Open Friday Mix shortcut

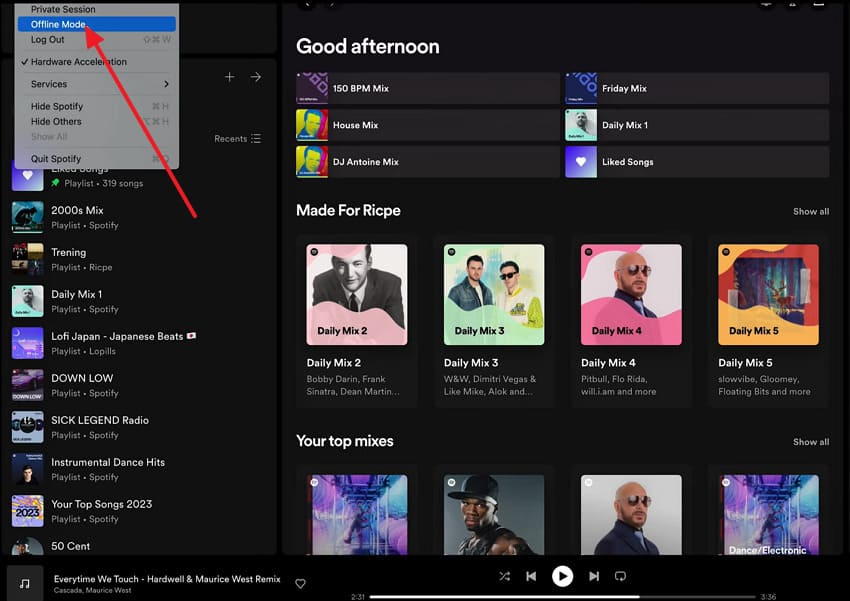pos(697,88)
